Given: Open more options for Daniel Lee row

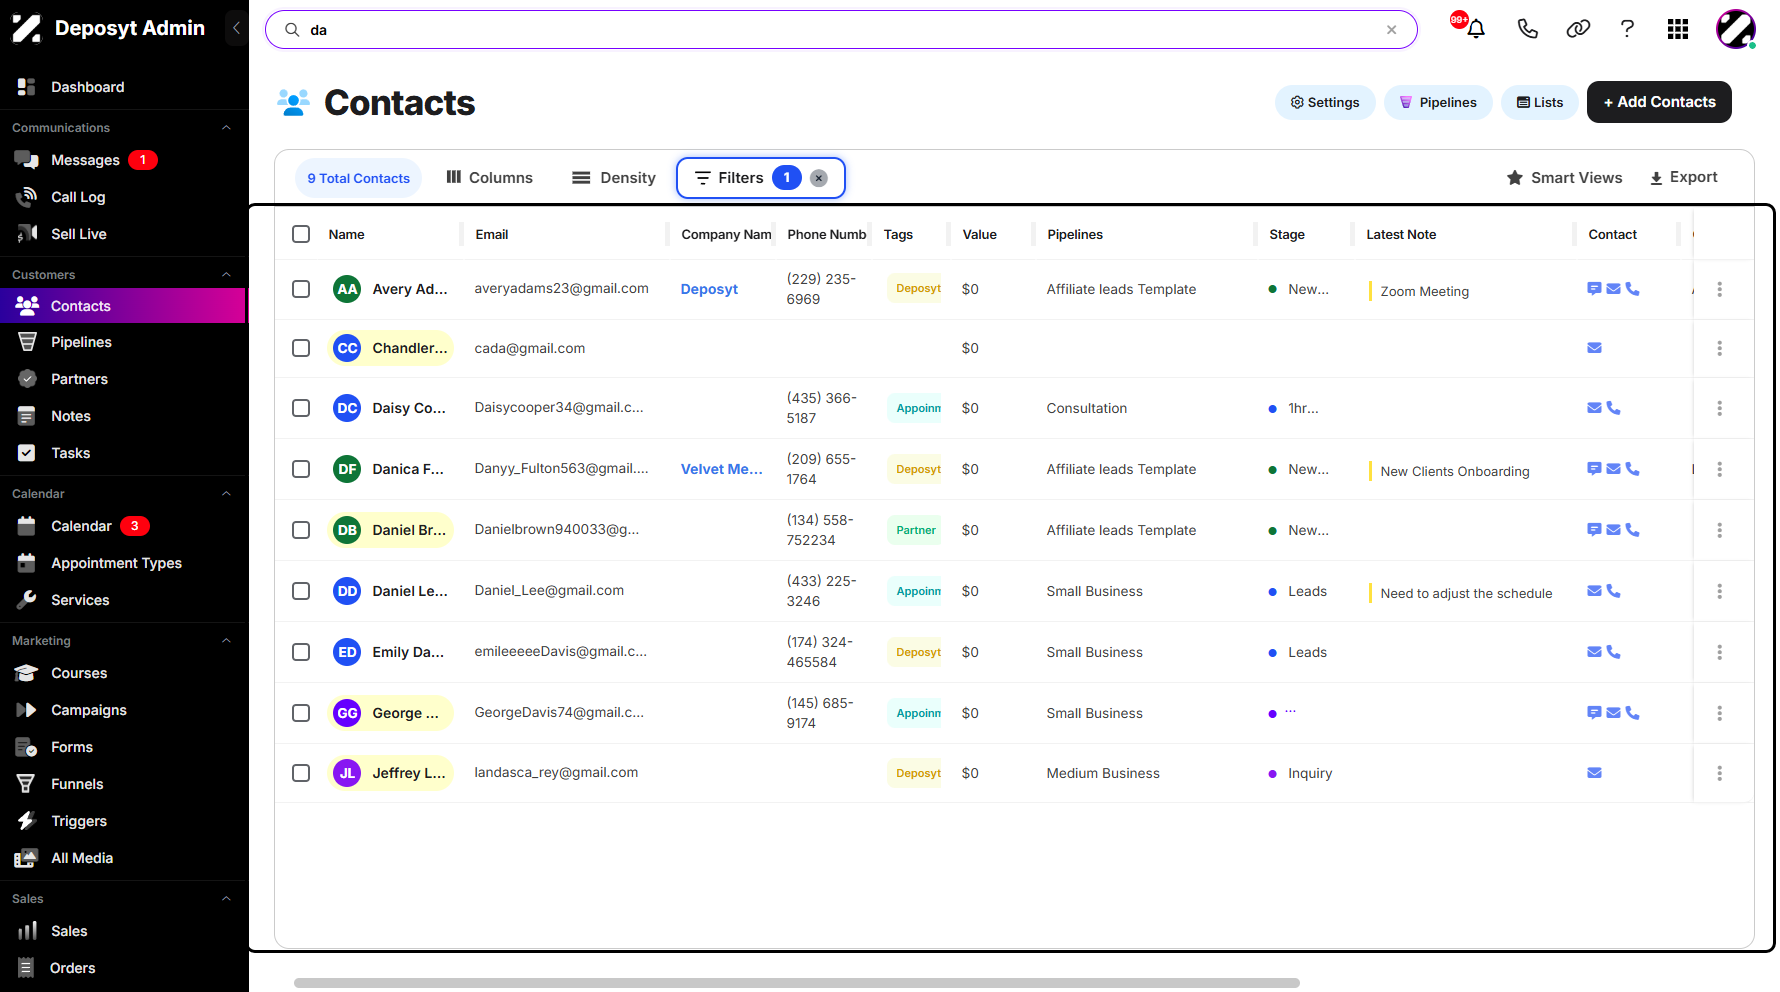Looking at the screenshot, I should pyautogui.click(x=1719, y=591).
